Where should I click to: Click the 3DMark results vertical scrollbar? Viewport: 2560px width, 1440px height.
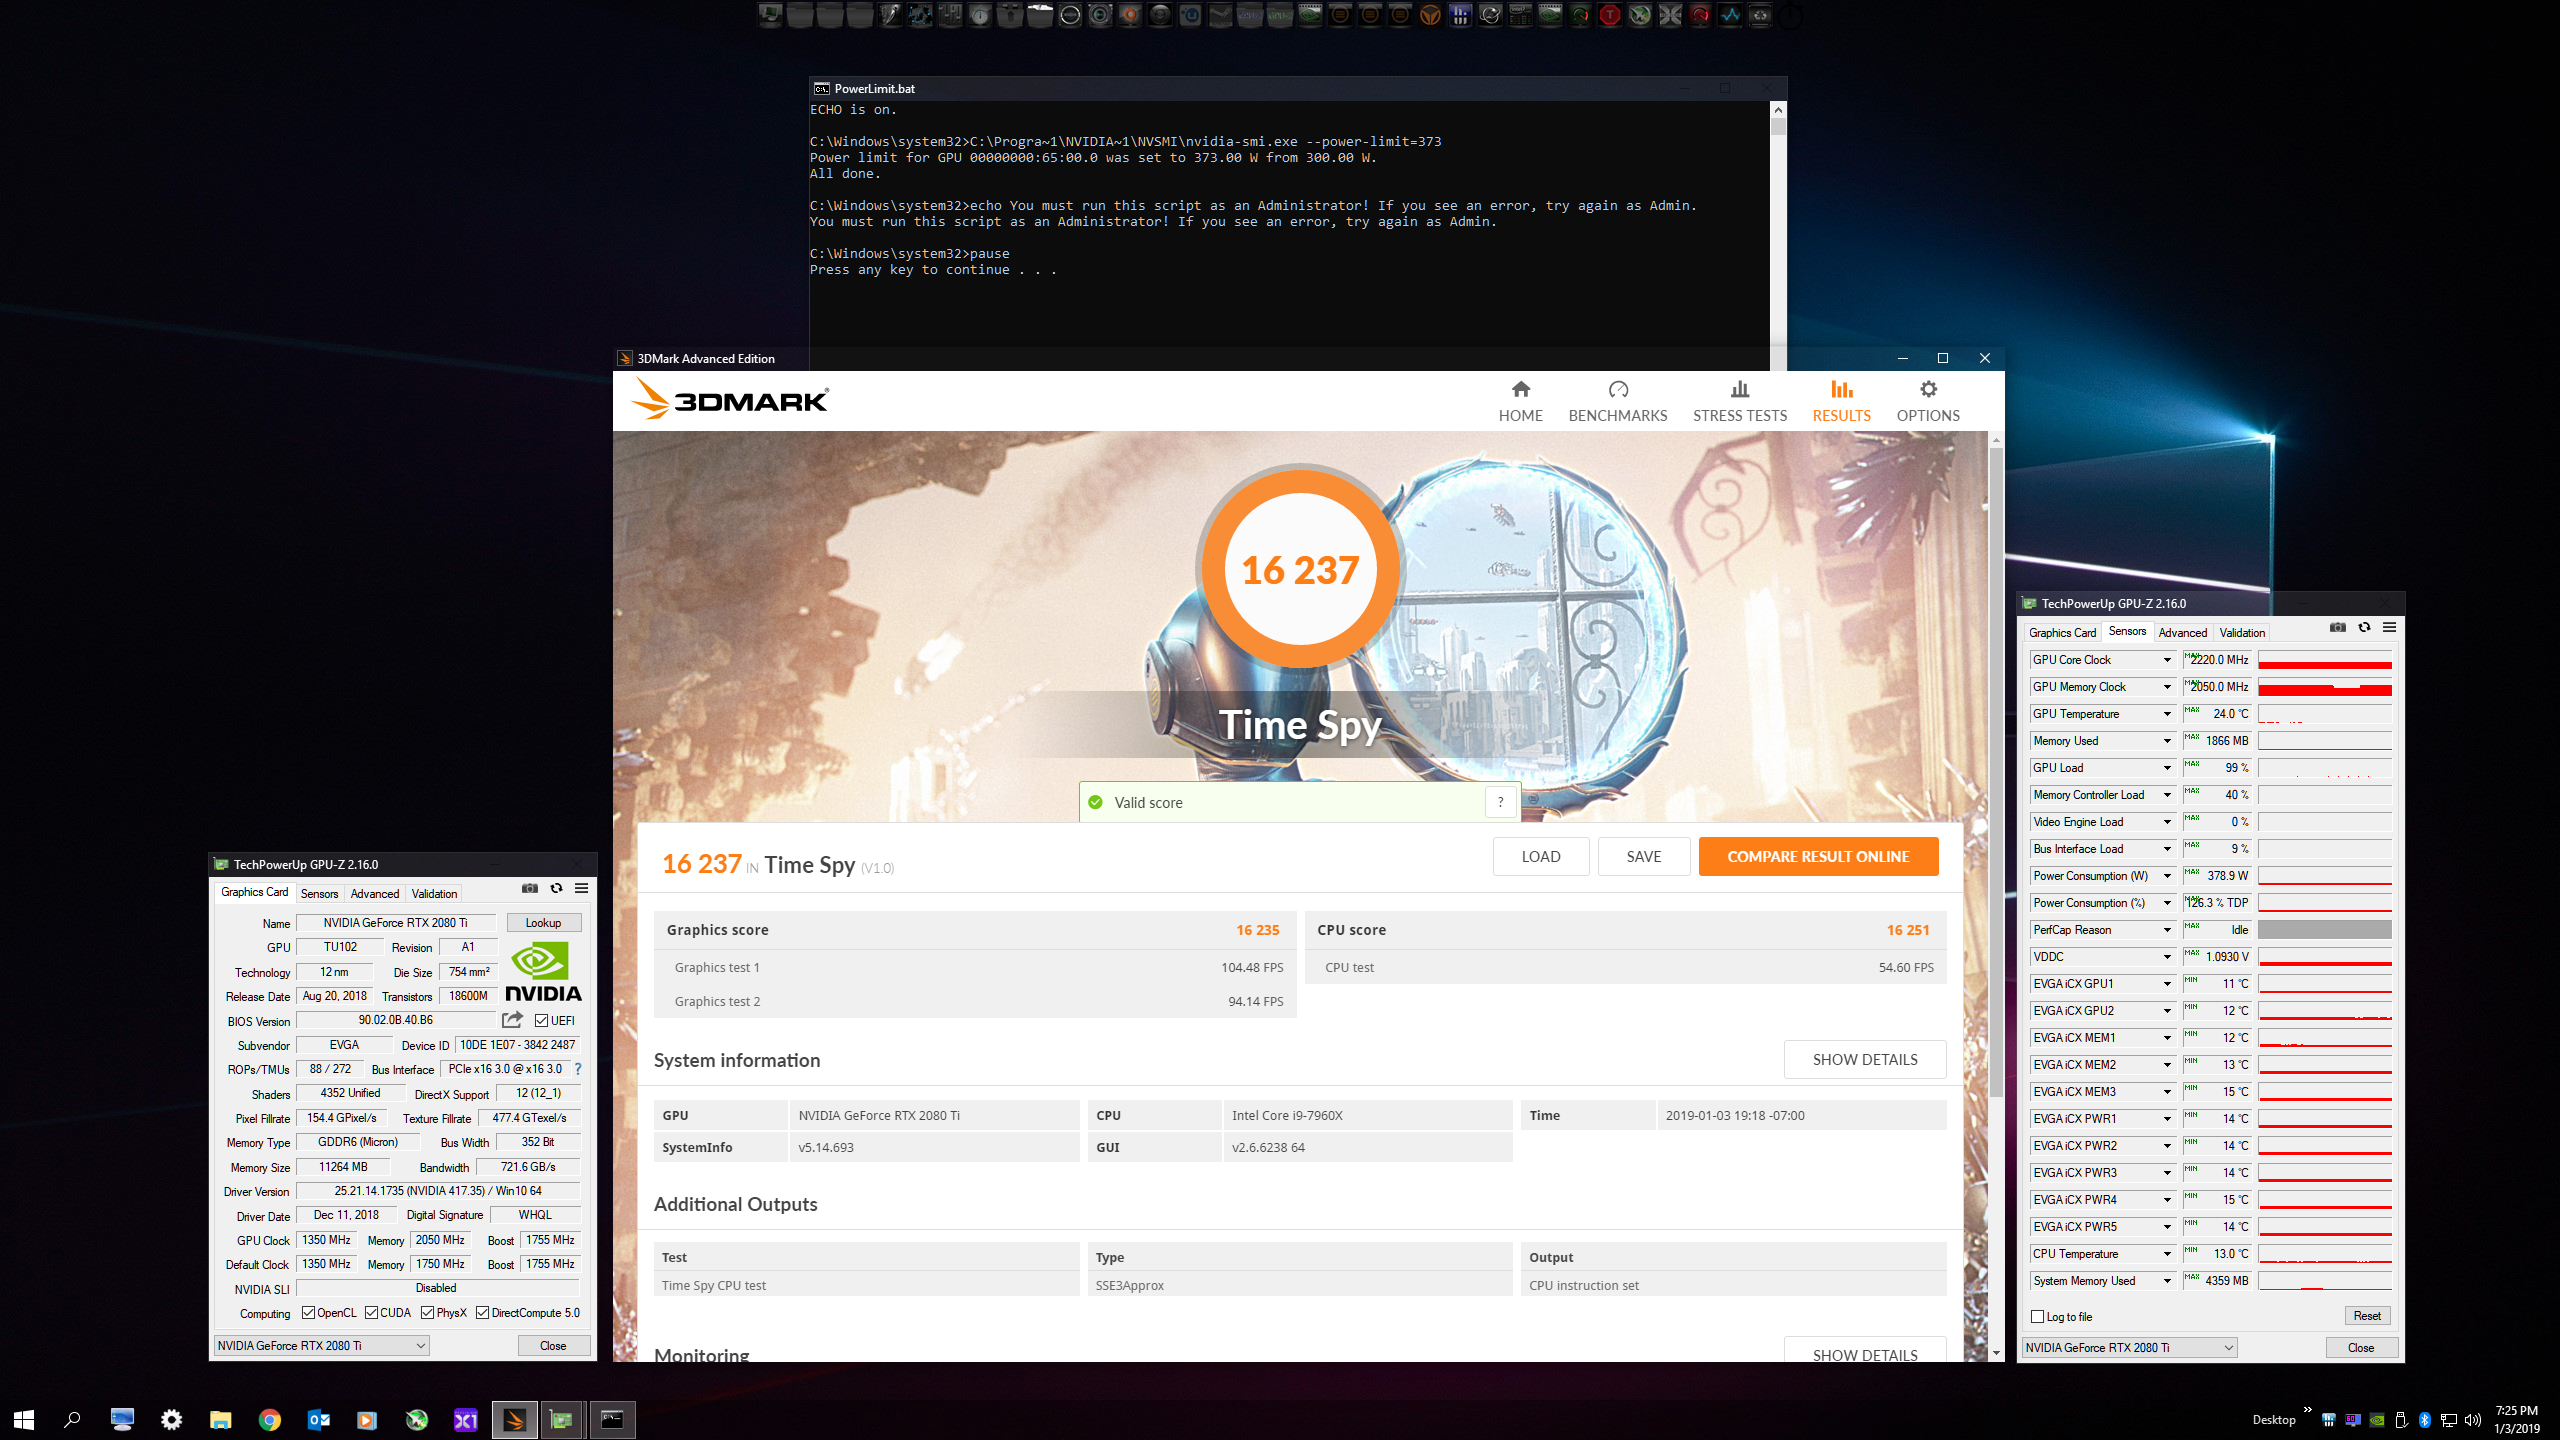[1995, 770]
